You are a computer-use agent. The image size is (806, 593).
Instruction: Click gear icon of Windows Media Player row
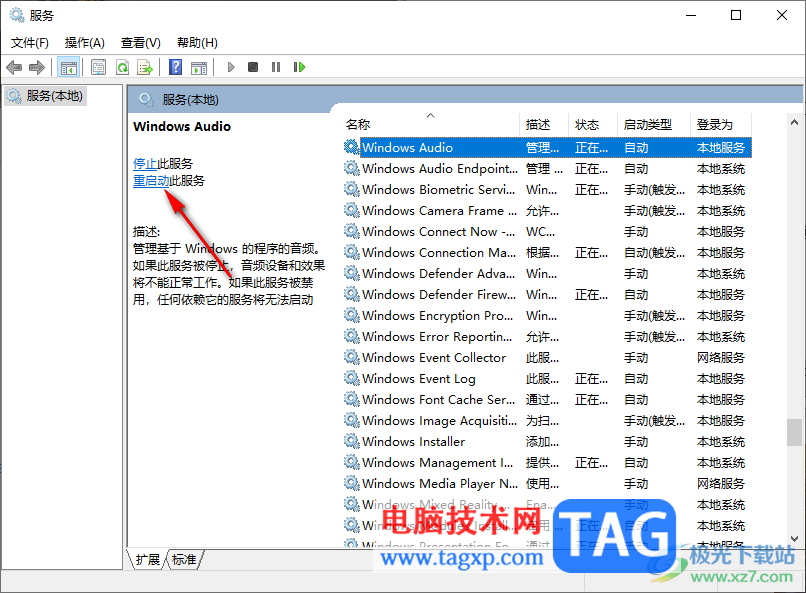[352, 483]
